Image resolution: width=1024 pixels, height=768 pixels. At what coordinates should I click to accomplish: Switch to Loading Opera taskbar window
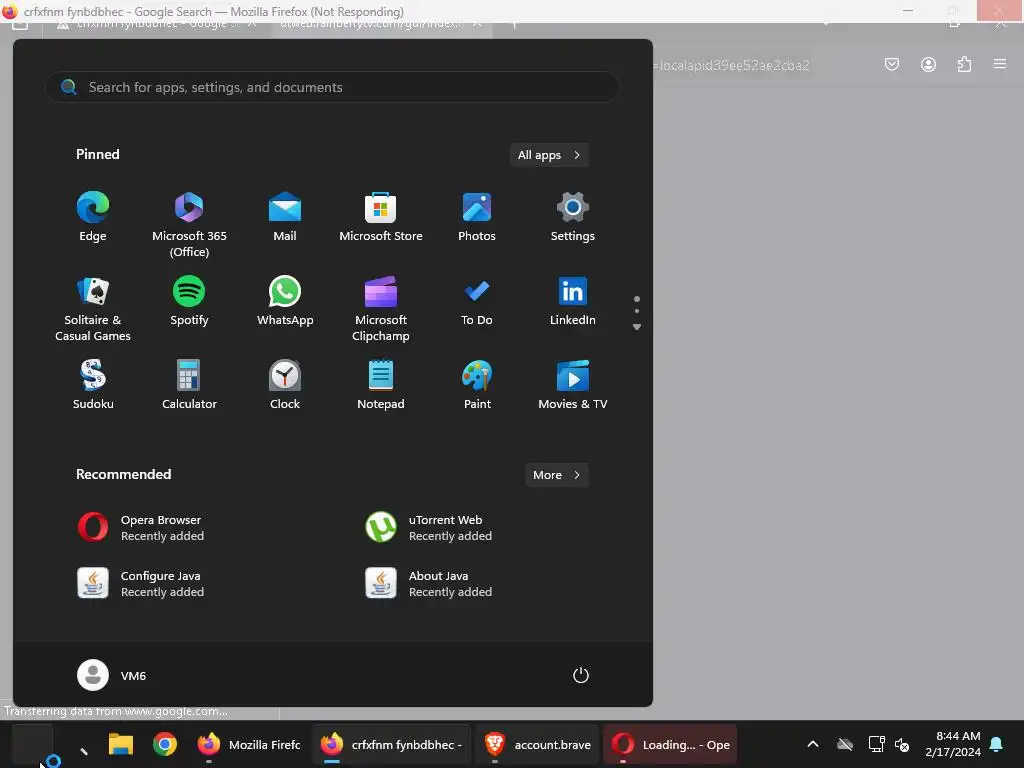pos(670,744)
